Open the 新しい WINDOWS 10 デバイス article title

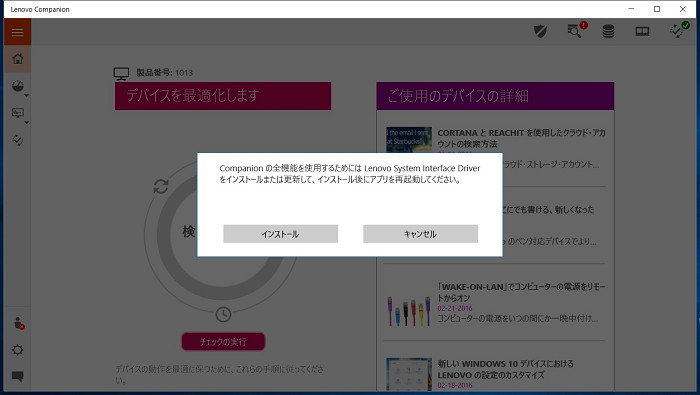(x=505, y=369)
